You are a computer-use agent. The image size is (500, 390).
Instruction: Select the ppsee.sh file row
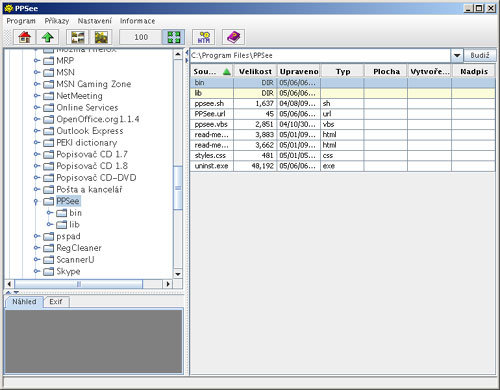(343, 103)
